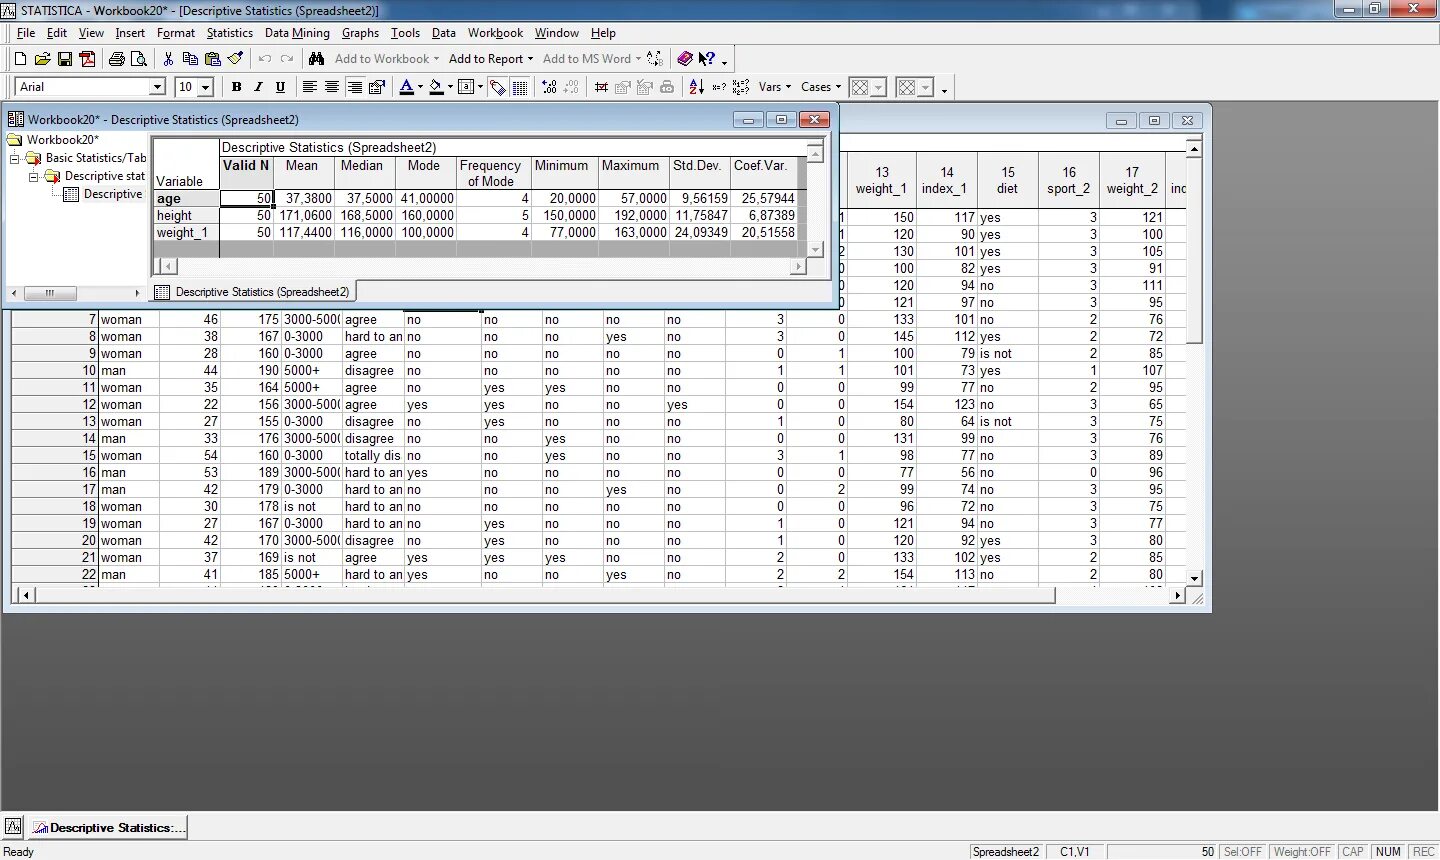Expand the font color dropdown arrow
1440x860 pixels.
click(420, 87)
